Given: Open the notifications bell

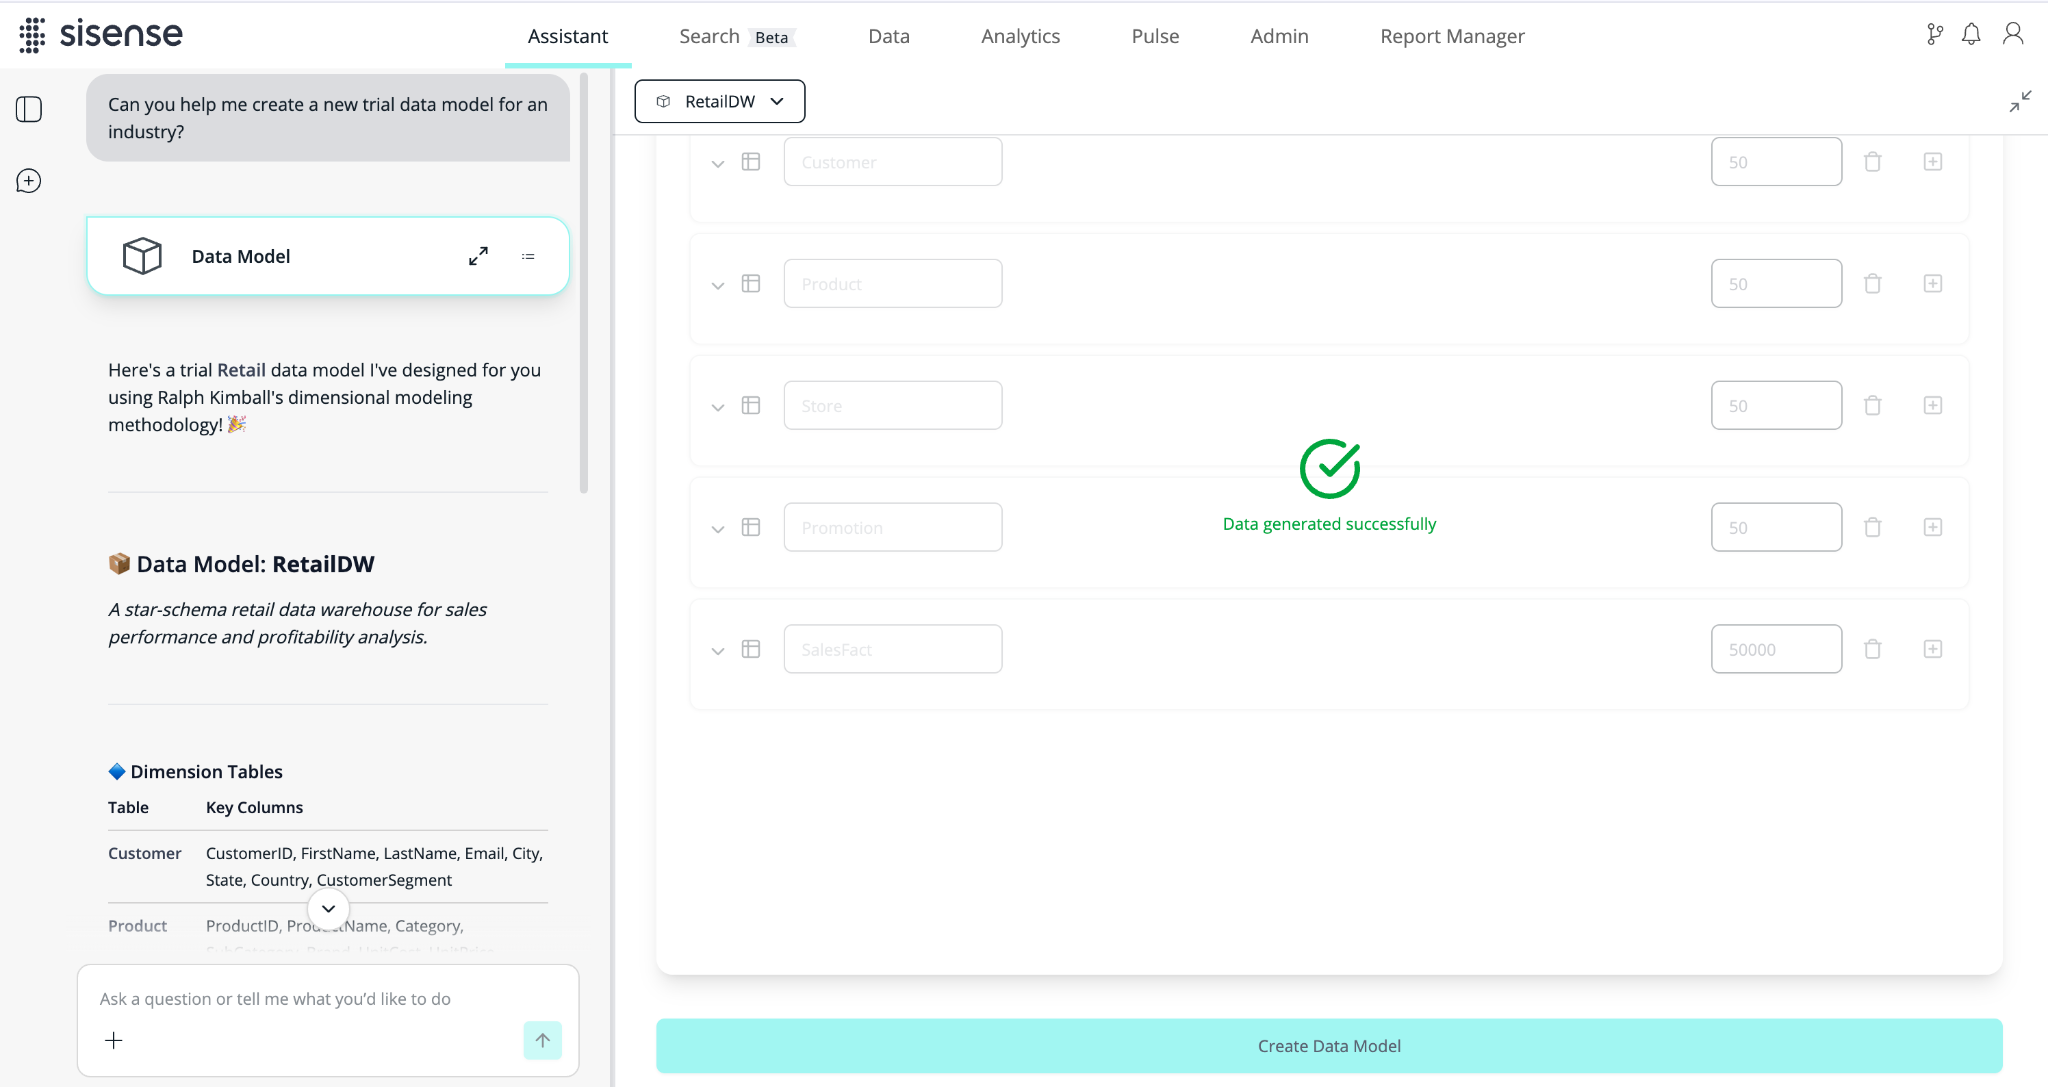Looking at the screenshot, I should [x=1971, y=35].
